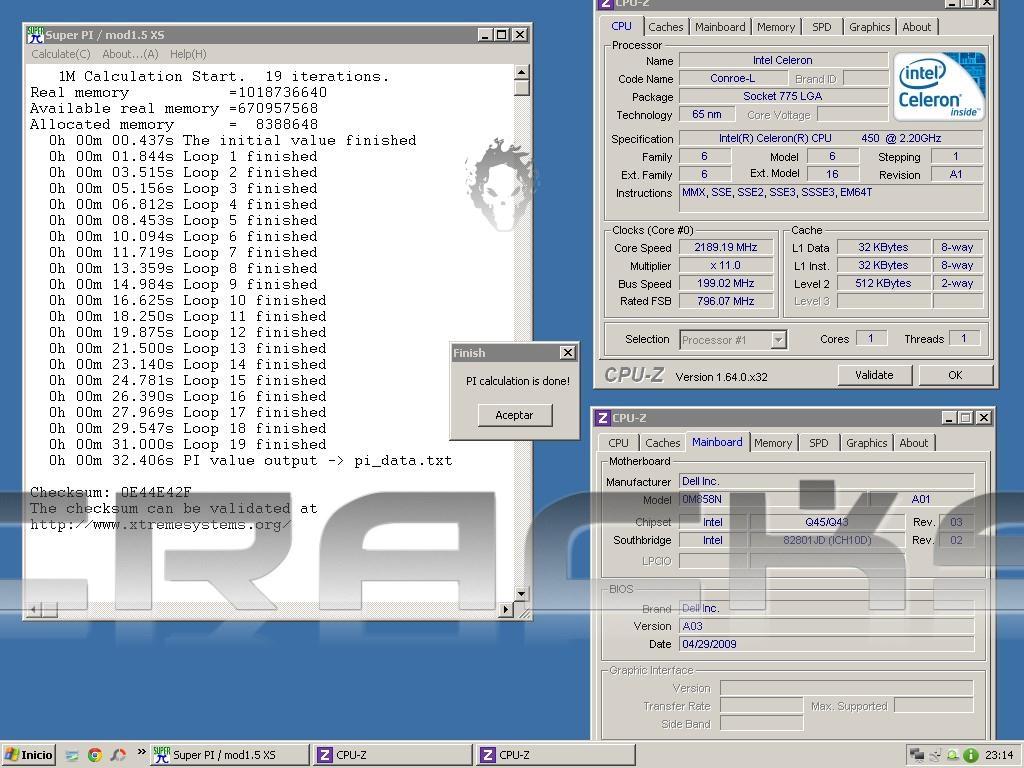Click the Show Desktop quick launch icon
Screen dimensions: 1024x768
tap(72, 755)
